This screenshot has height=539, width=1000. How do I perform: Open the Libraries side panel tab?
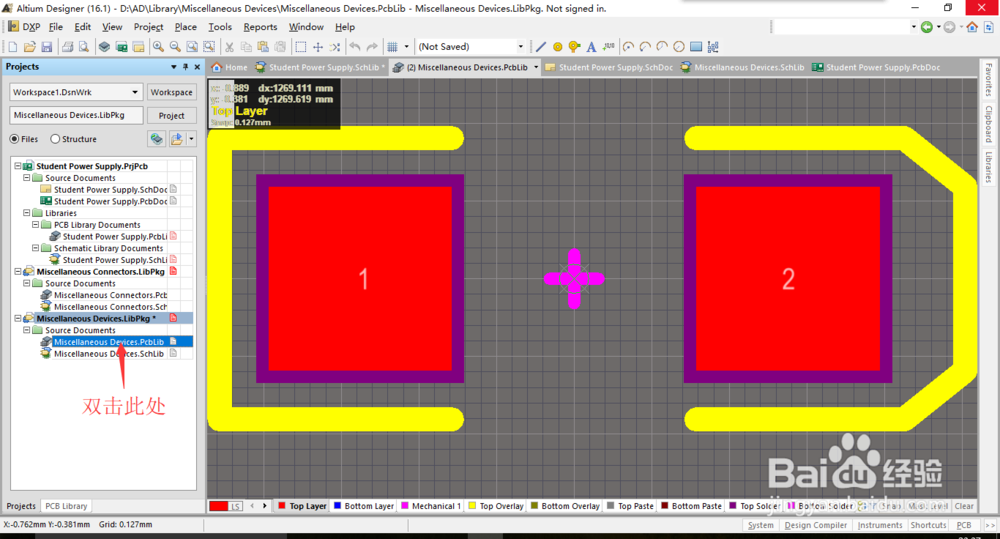pyautogui.click(x=989, y=167)
